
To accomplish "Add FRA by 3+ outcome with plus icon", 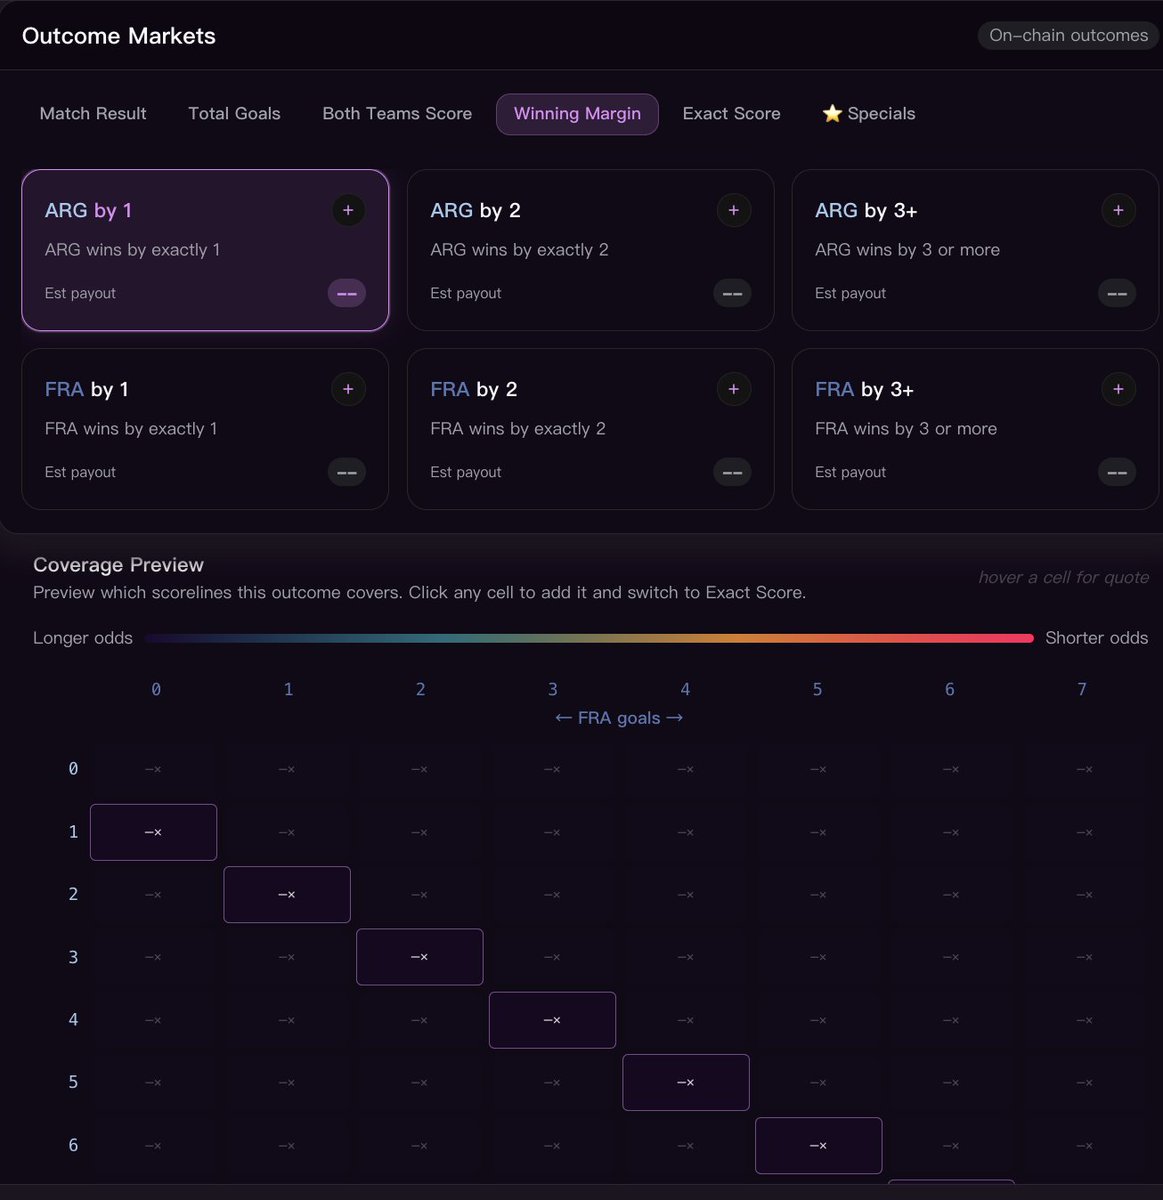I will click(x=1118, y=389).
